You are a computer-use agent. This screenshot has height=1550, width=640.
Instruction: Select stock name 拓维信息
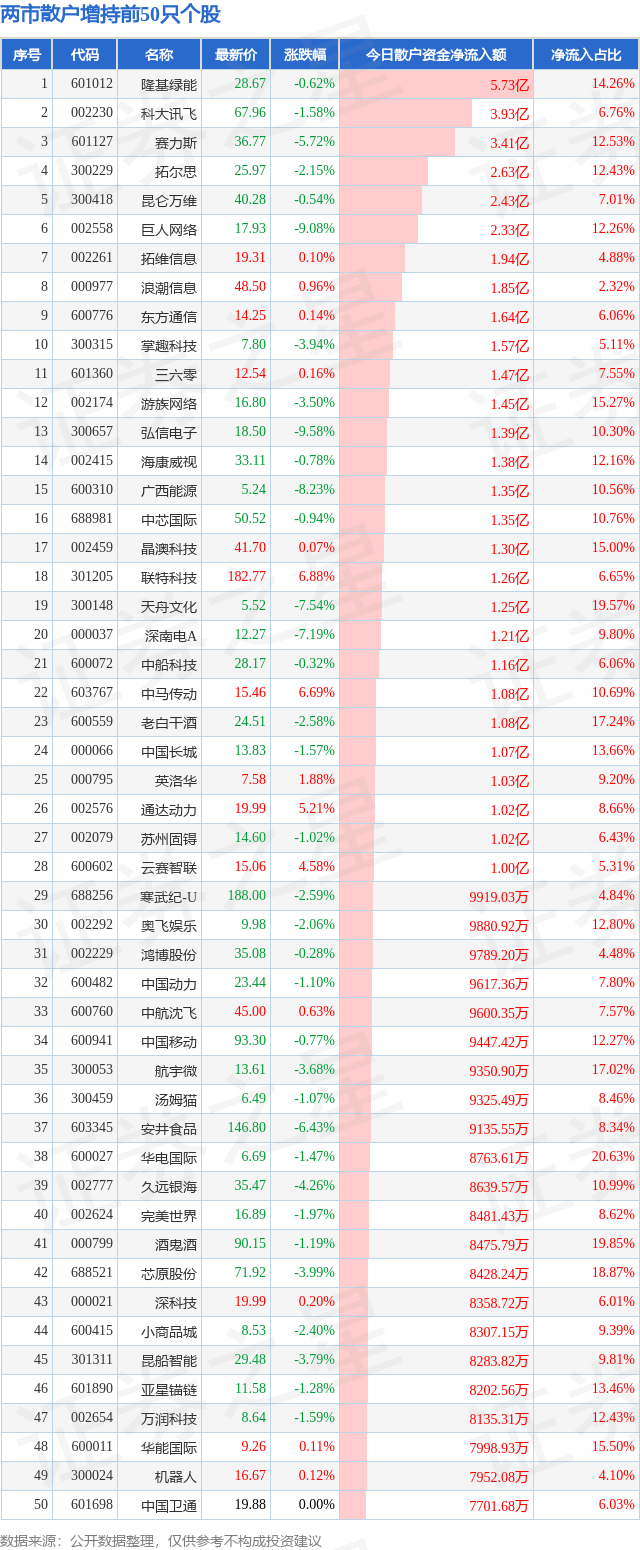(x=169, y=259)
